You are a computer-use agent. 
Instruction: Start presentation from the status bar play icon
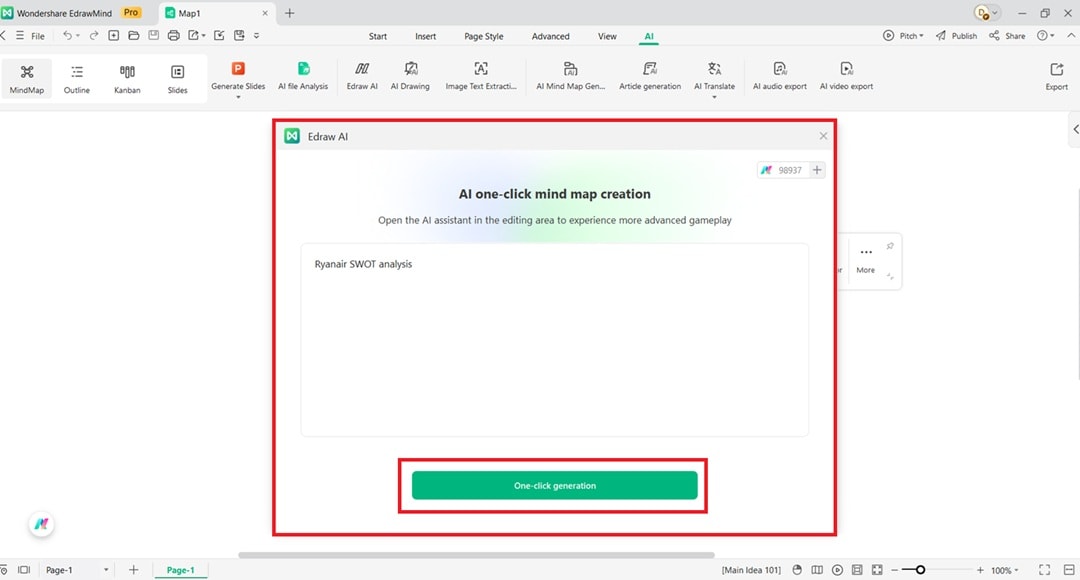click(x=837, y=570)
